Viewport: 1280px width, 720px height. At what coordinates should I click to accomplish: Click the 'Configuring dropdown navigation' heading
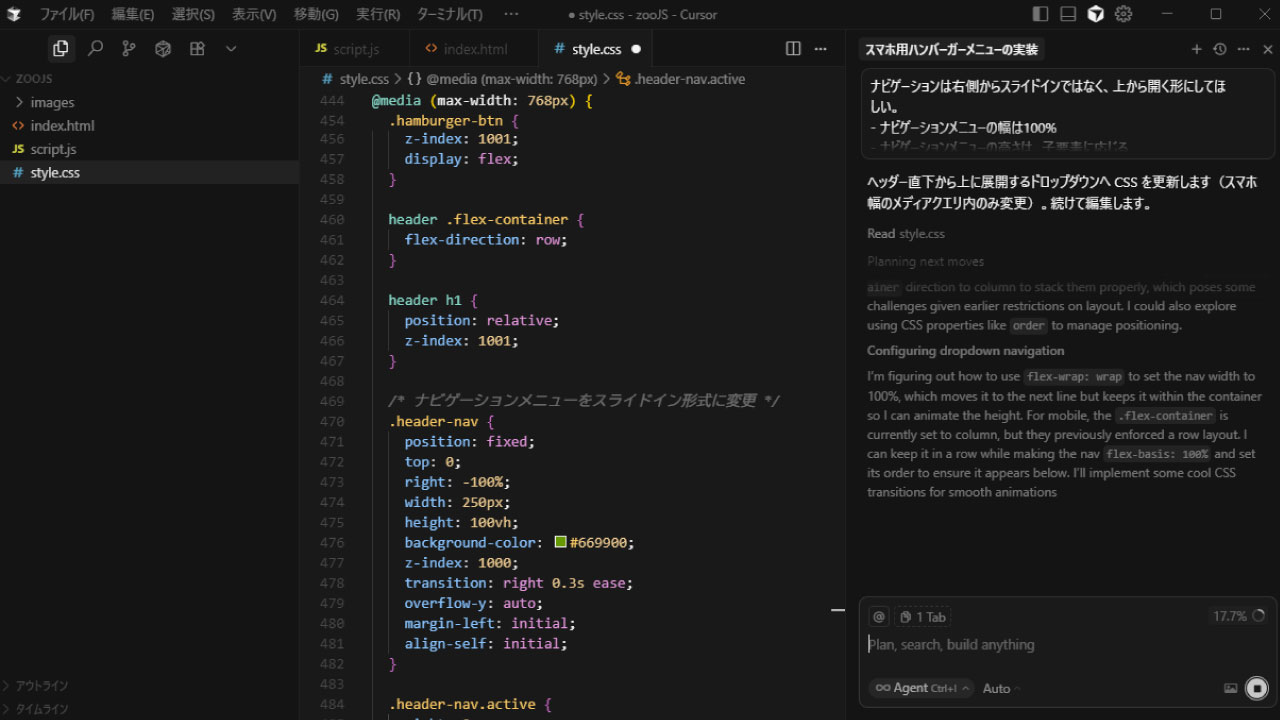pyautogui.click(x=965, y=351)
